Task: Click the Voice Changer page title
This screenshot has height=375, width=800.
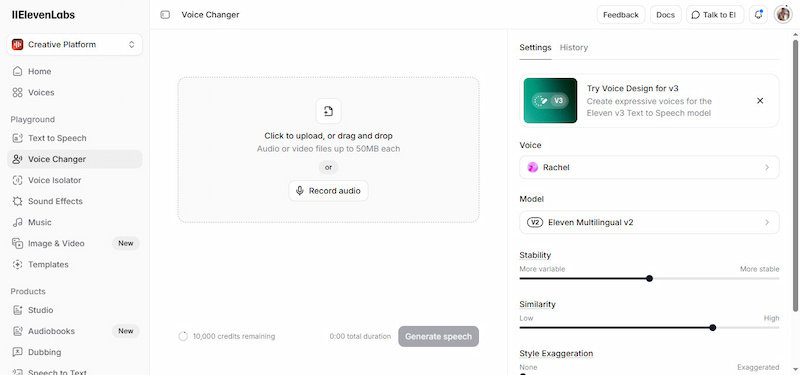Action: click(x=210, y=15)
